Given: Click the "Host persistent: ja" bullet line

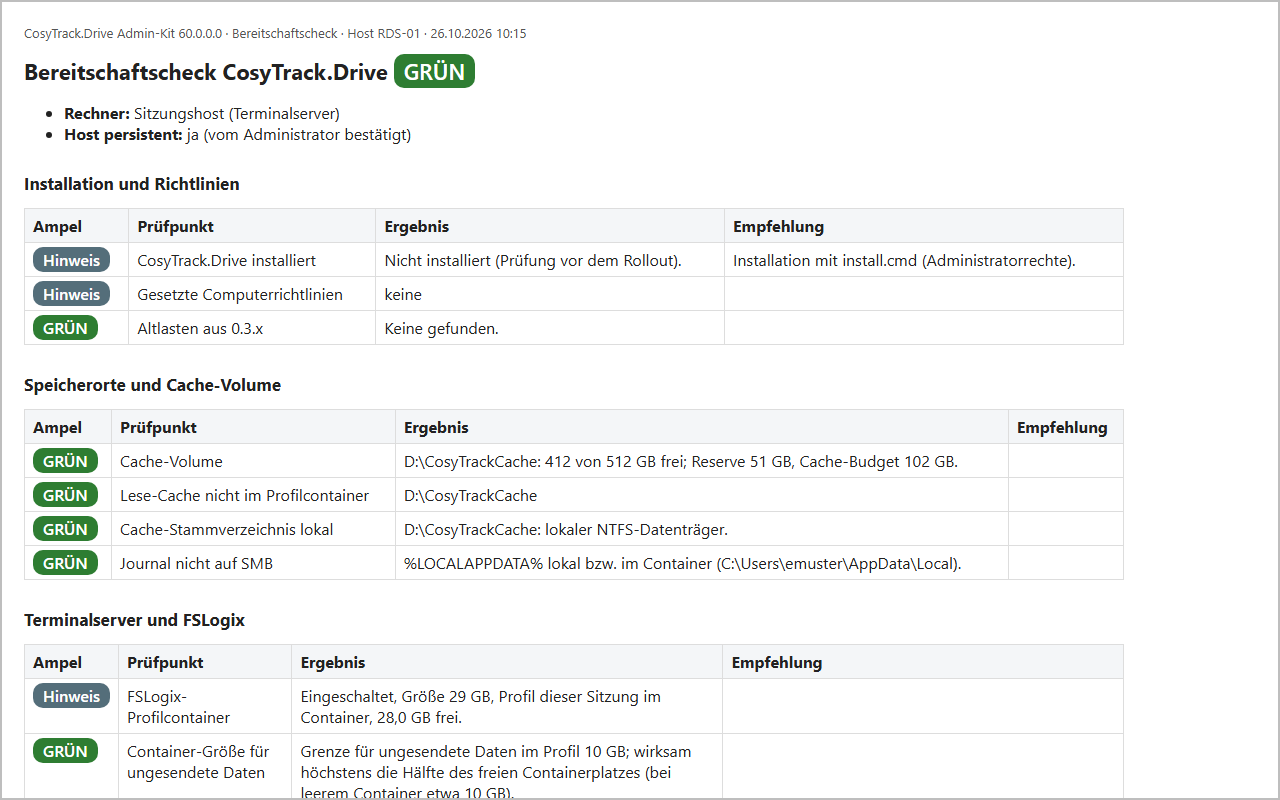Looking at the screenshot, I should (238, 134).
